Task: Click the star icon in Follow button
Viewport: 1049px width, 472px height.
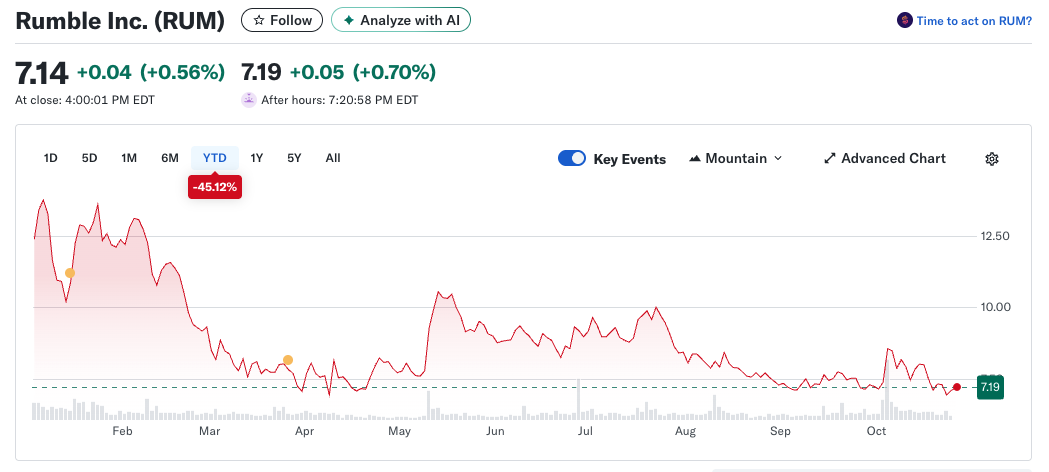Action: pos(259,20)
